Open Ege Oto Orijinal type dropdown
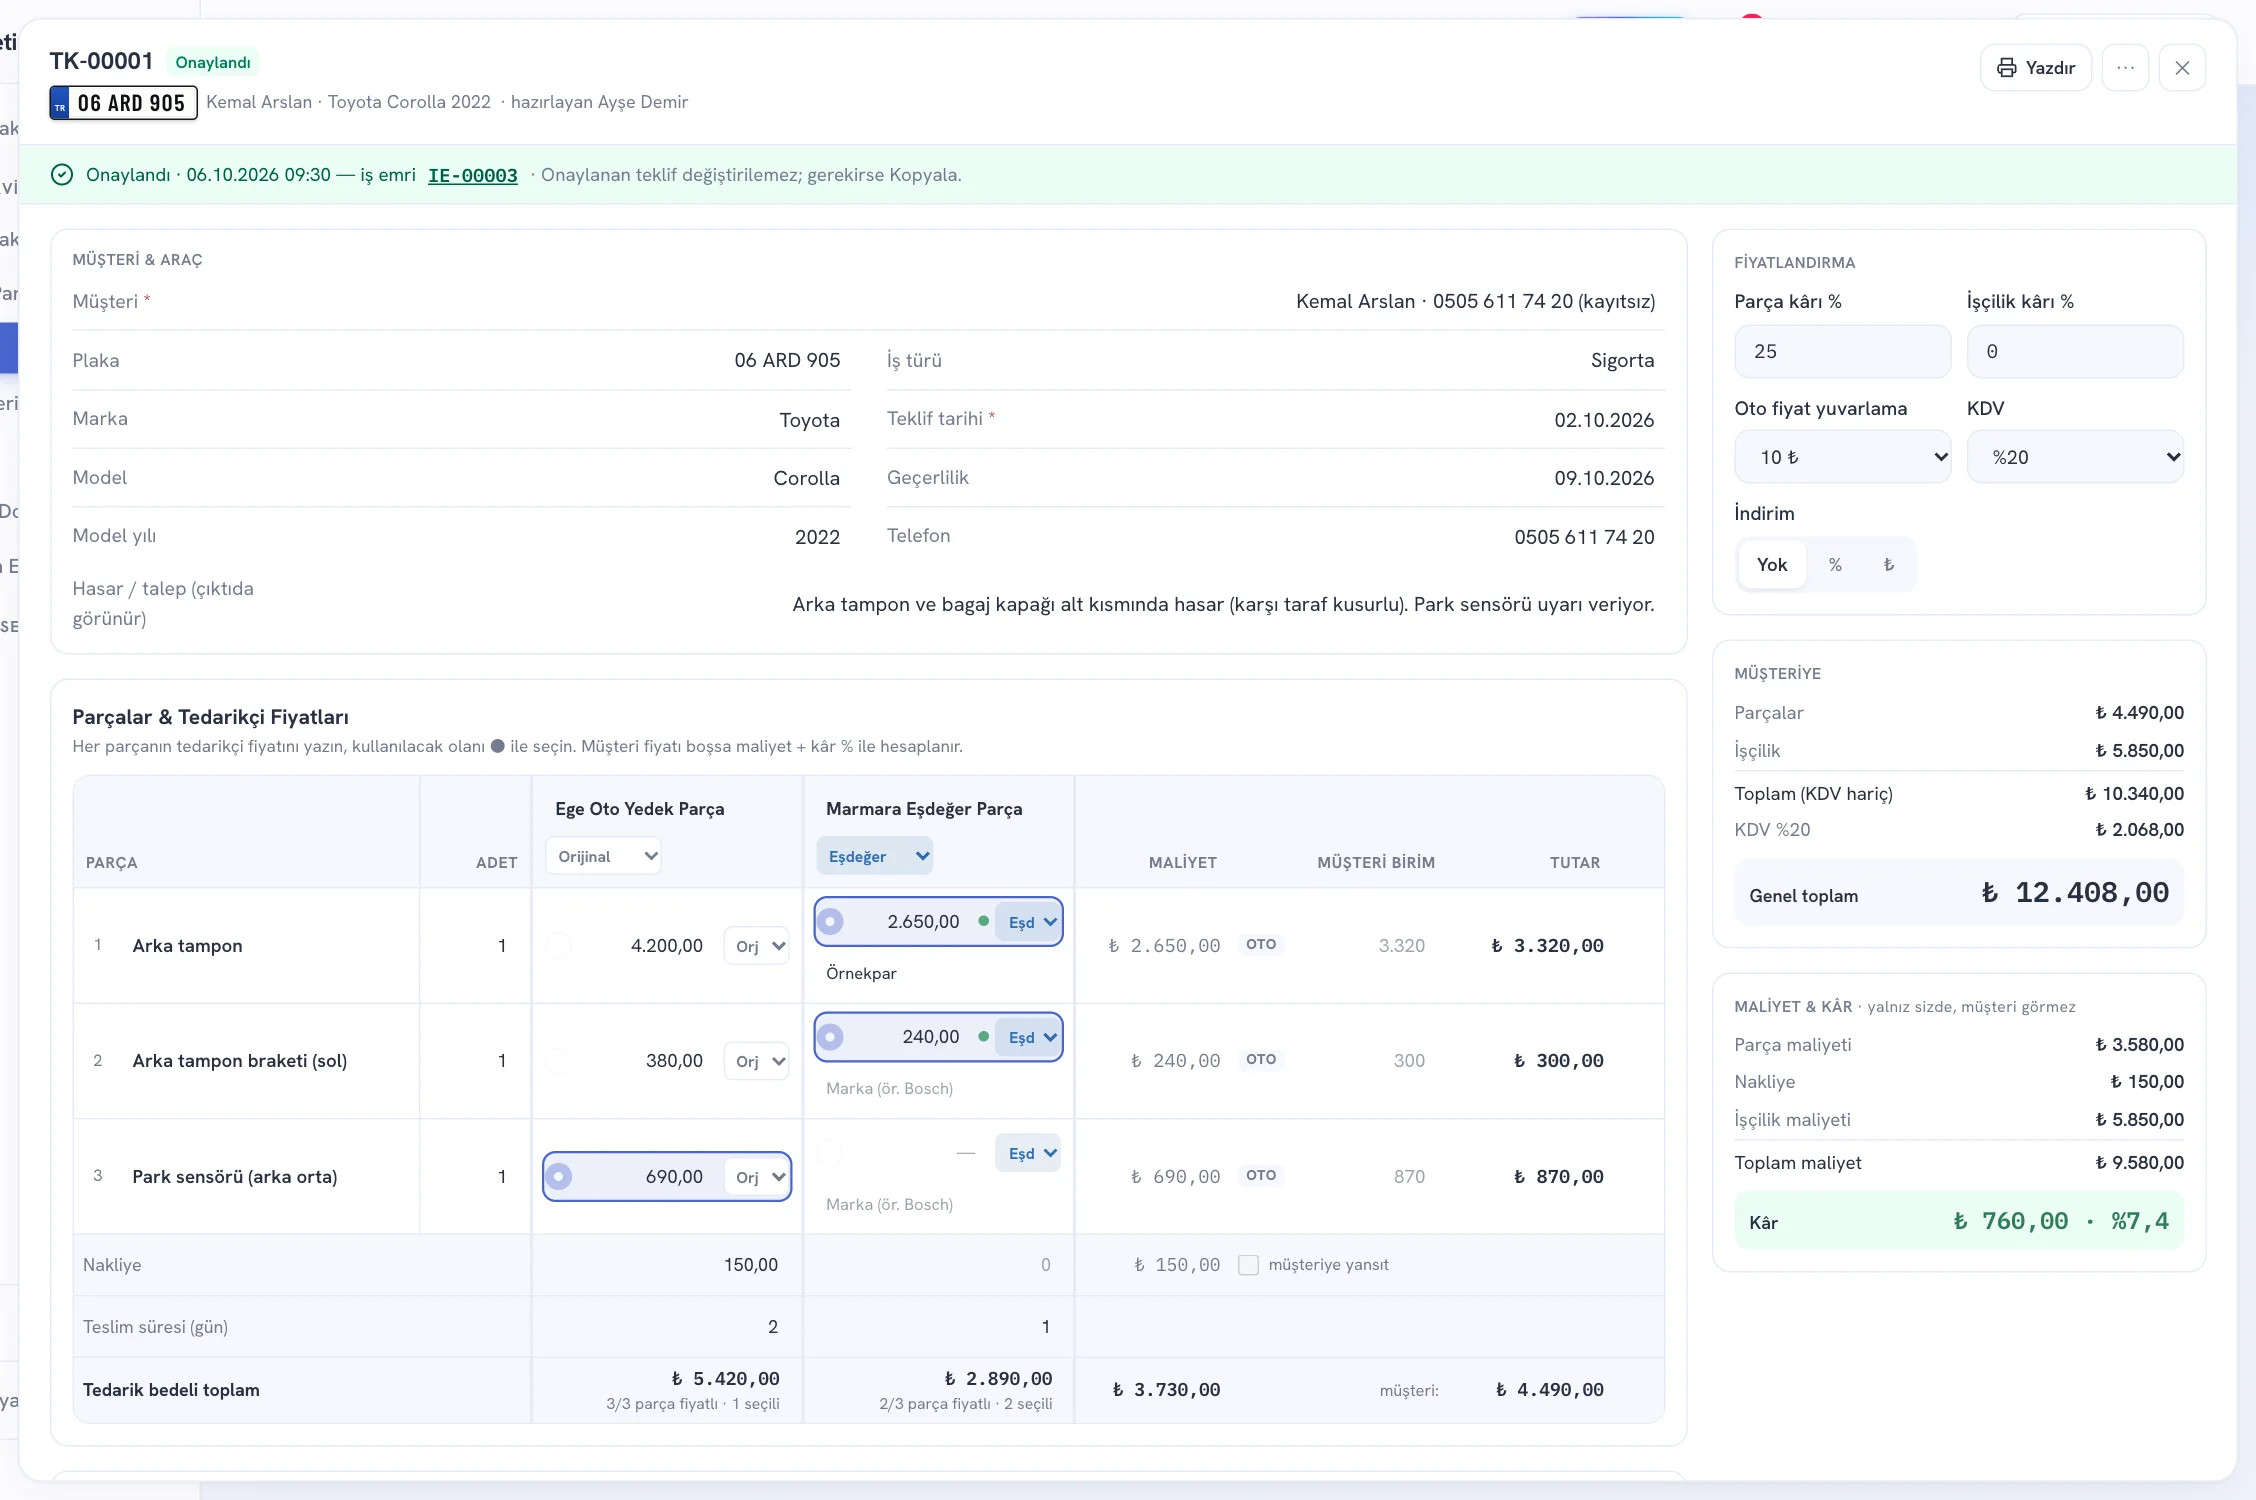Screen dimensions: 2256x1500 603,856
